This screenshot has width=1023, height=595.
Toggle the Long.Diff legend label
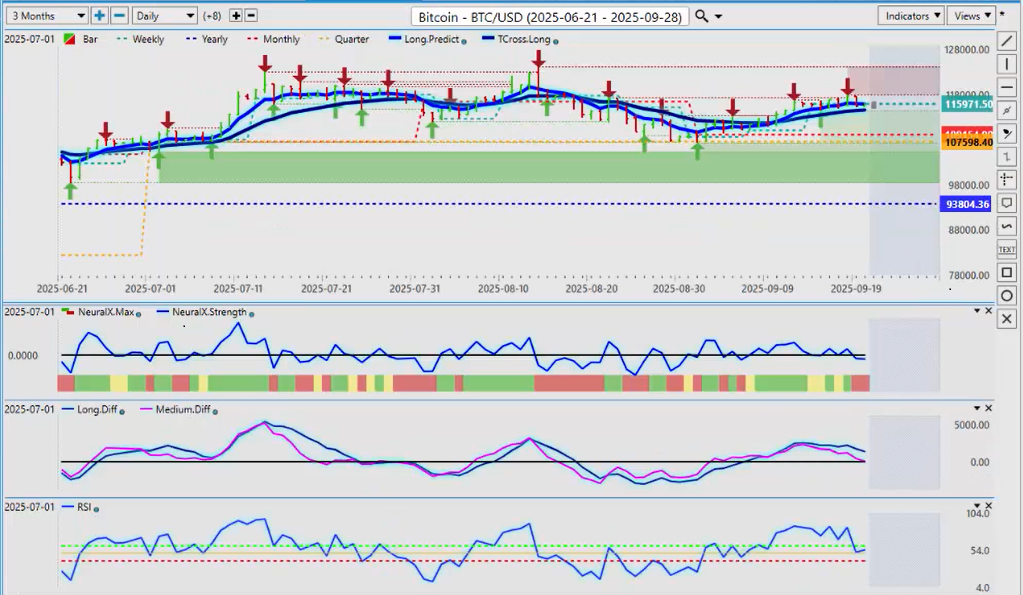[97, 409]
